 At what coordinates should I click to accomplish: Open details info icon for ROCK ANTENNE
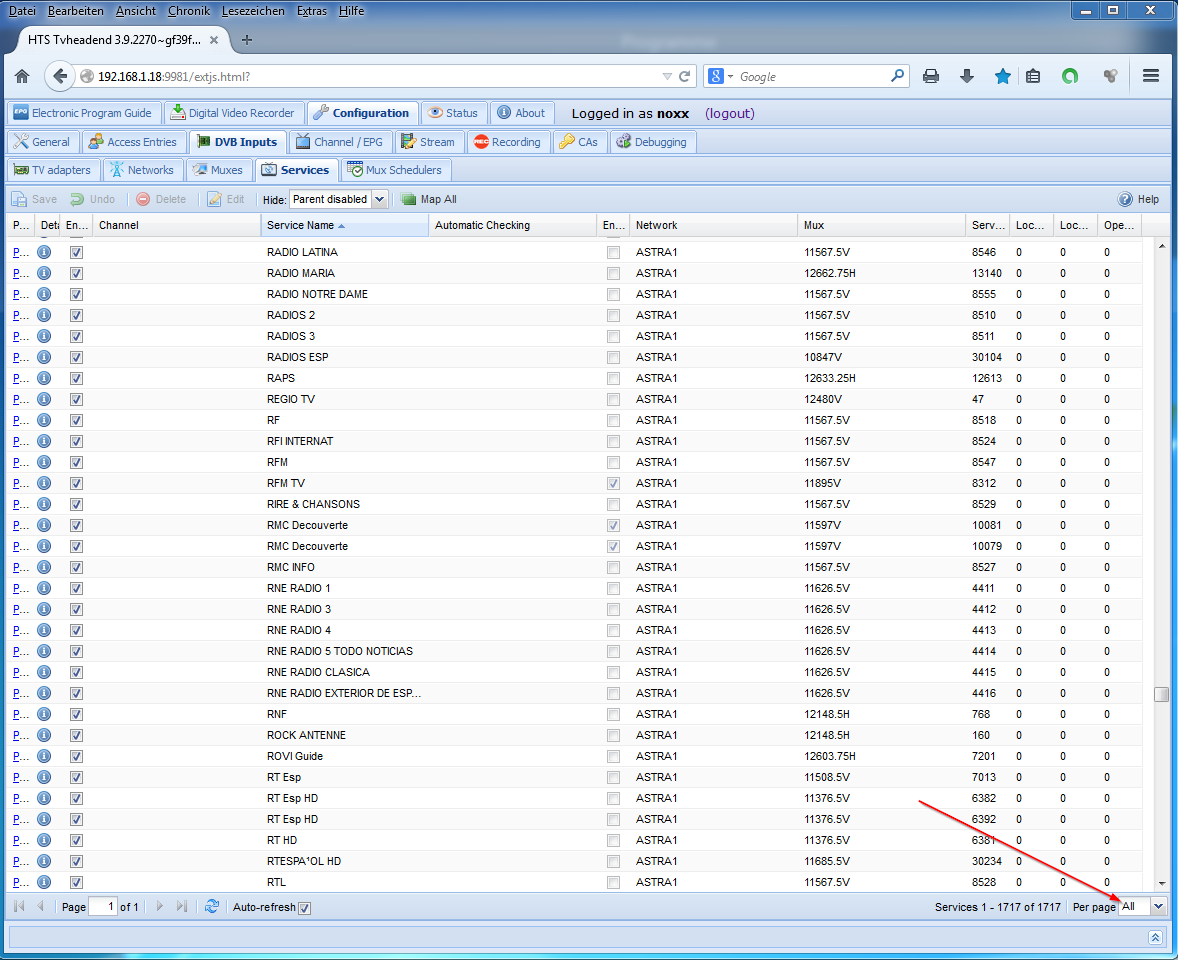click(x=44, y=735)
